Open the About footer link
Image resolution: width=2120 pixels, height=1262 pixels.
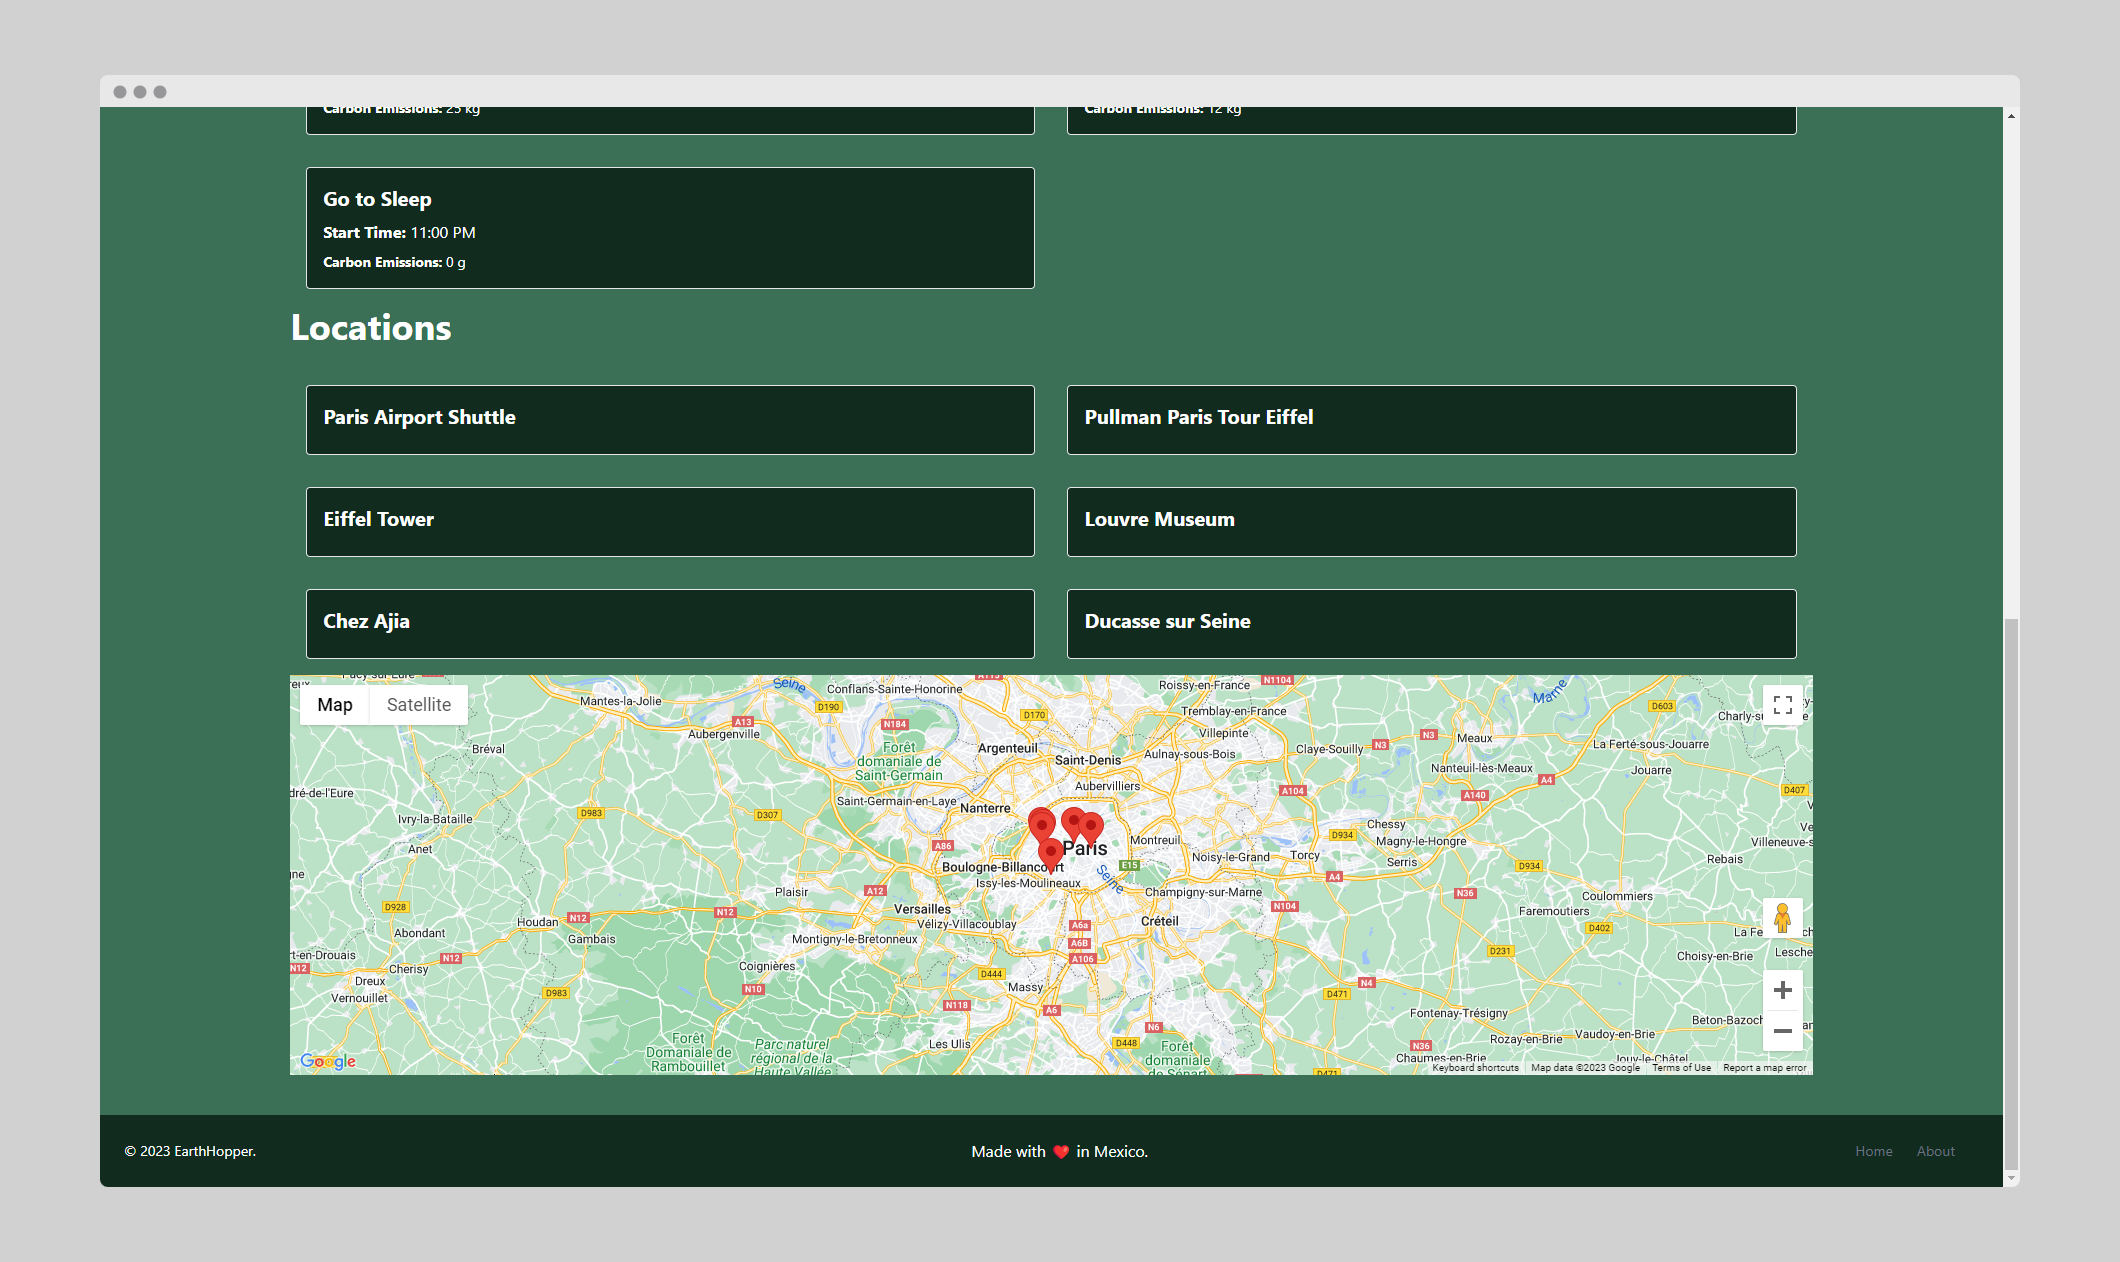point(1935,1151)
